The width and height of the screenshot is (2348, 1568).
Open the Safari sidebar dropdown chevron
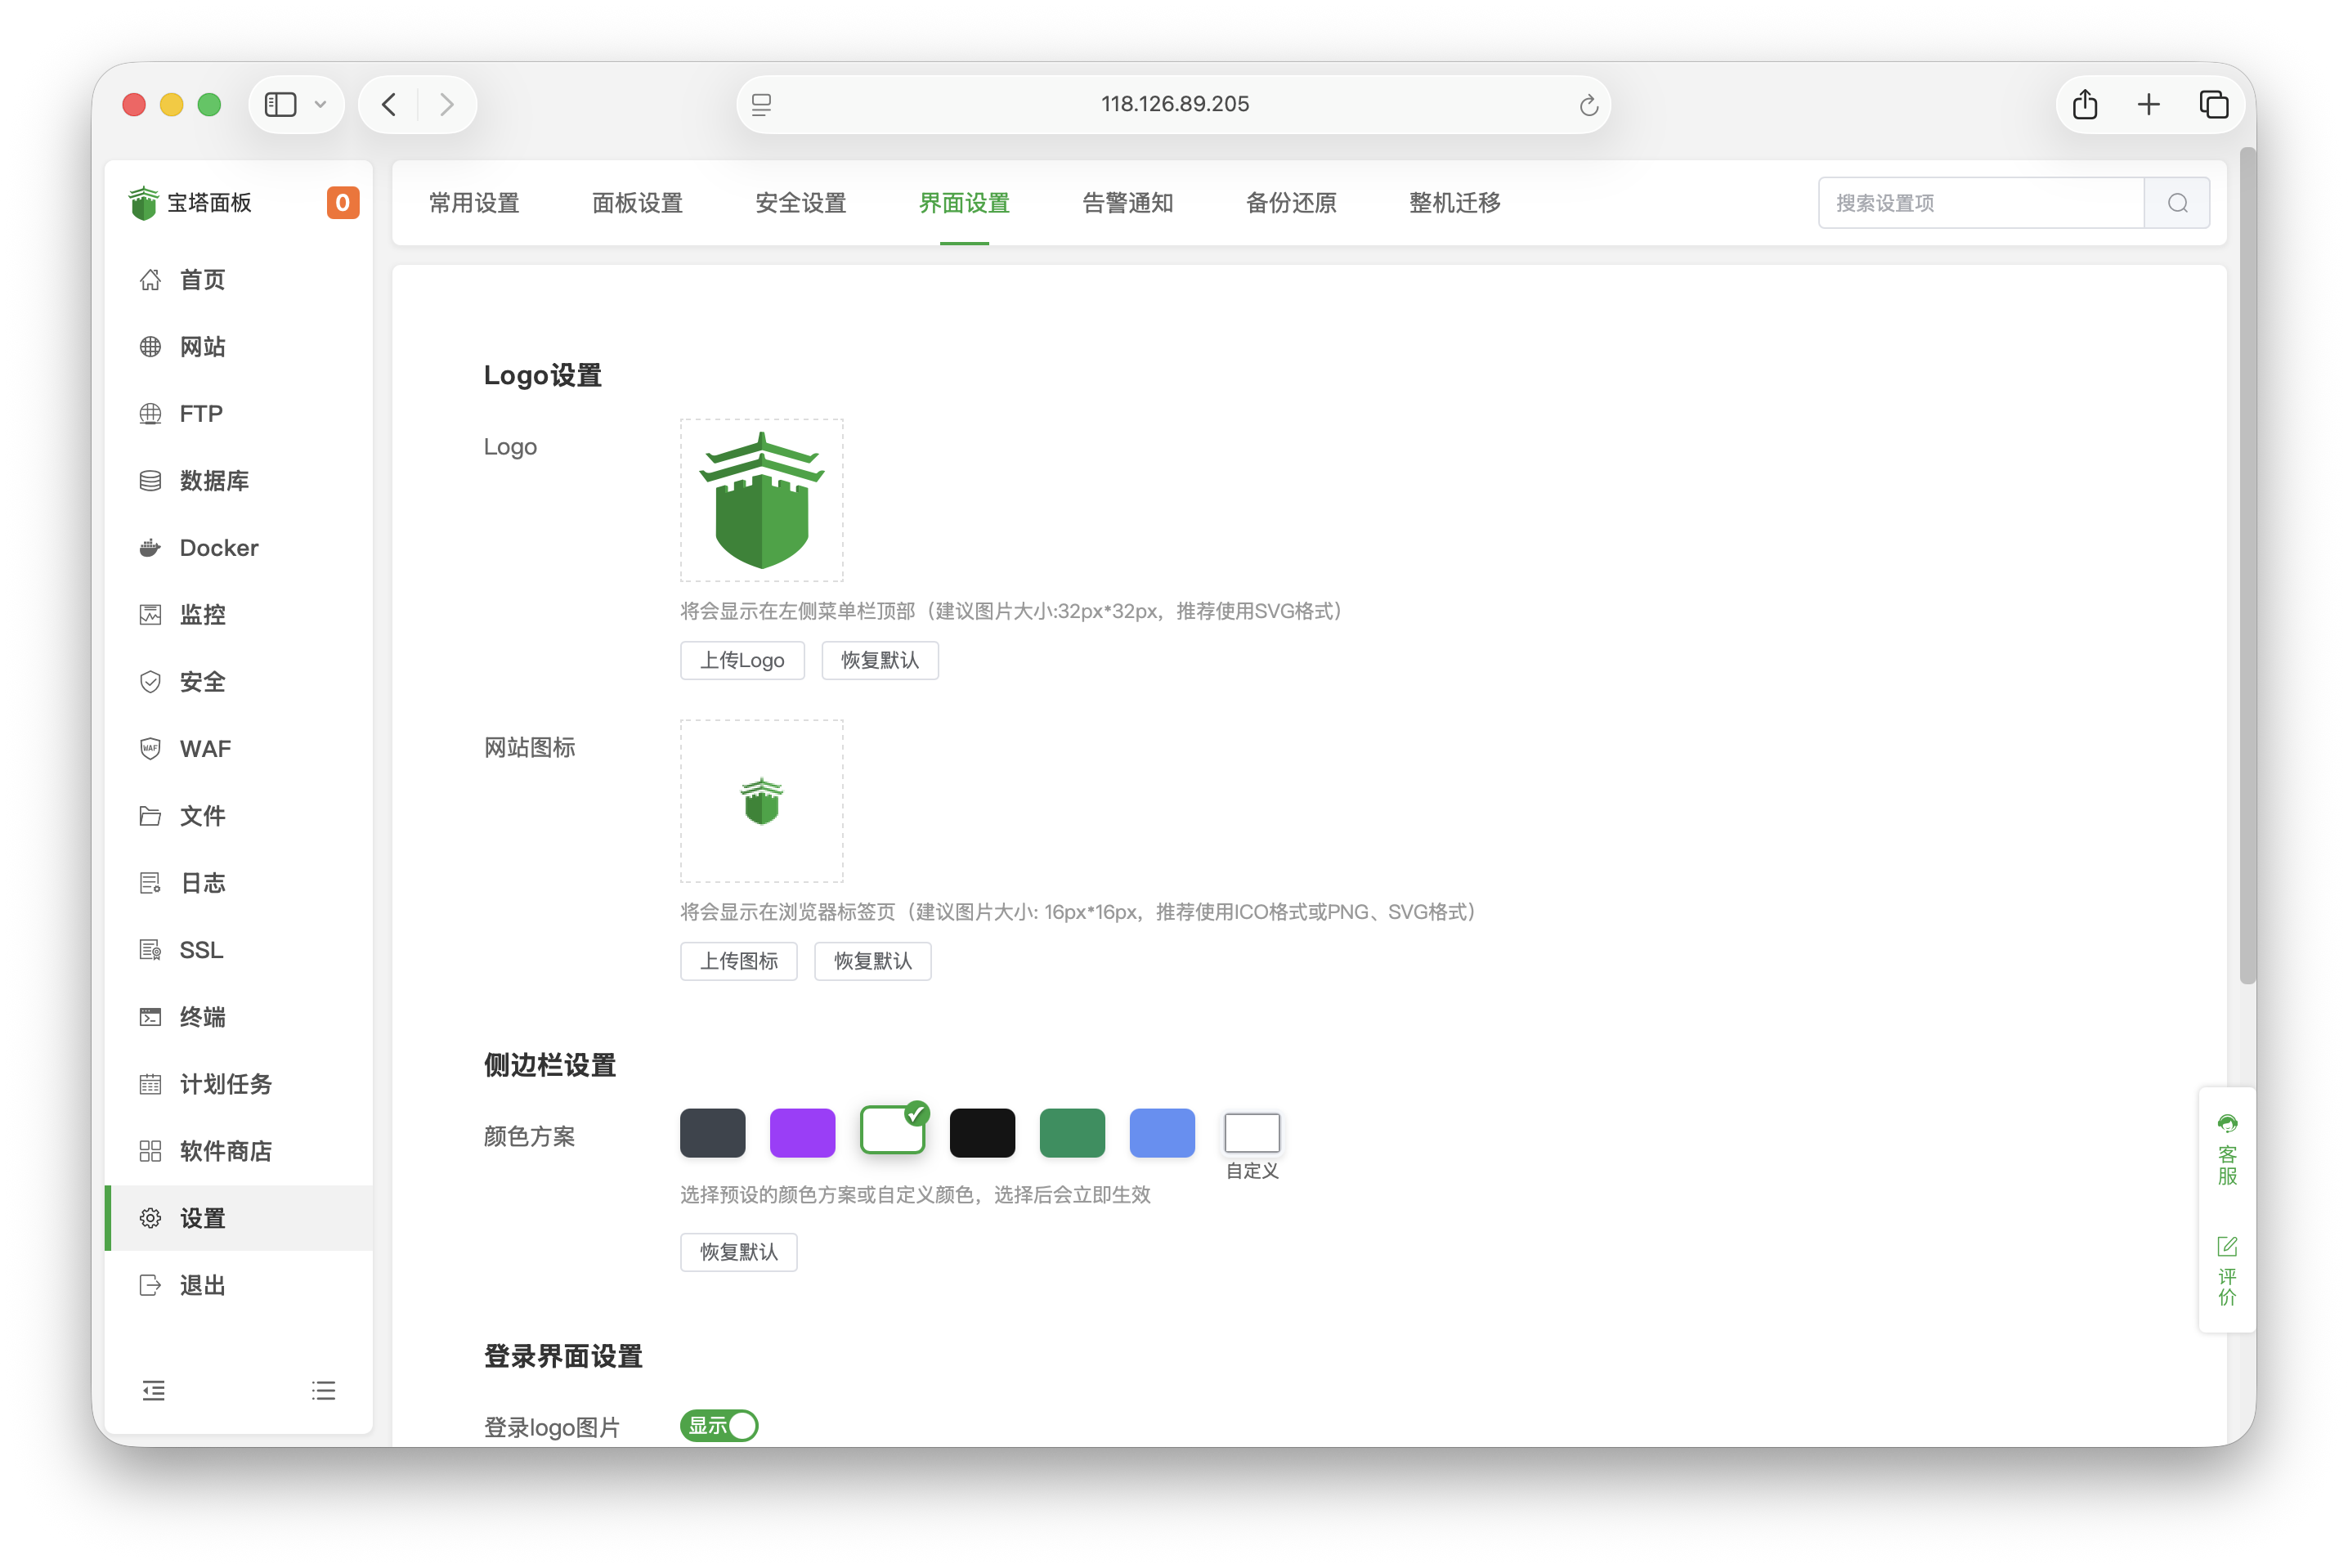coord(321,104)
